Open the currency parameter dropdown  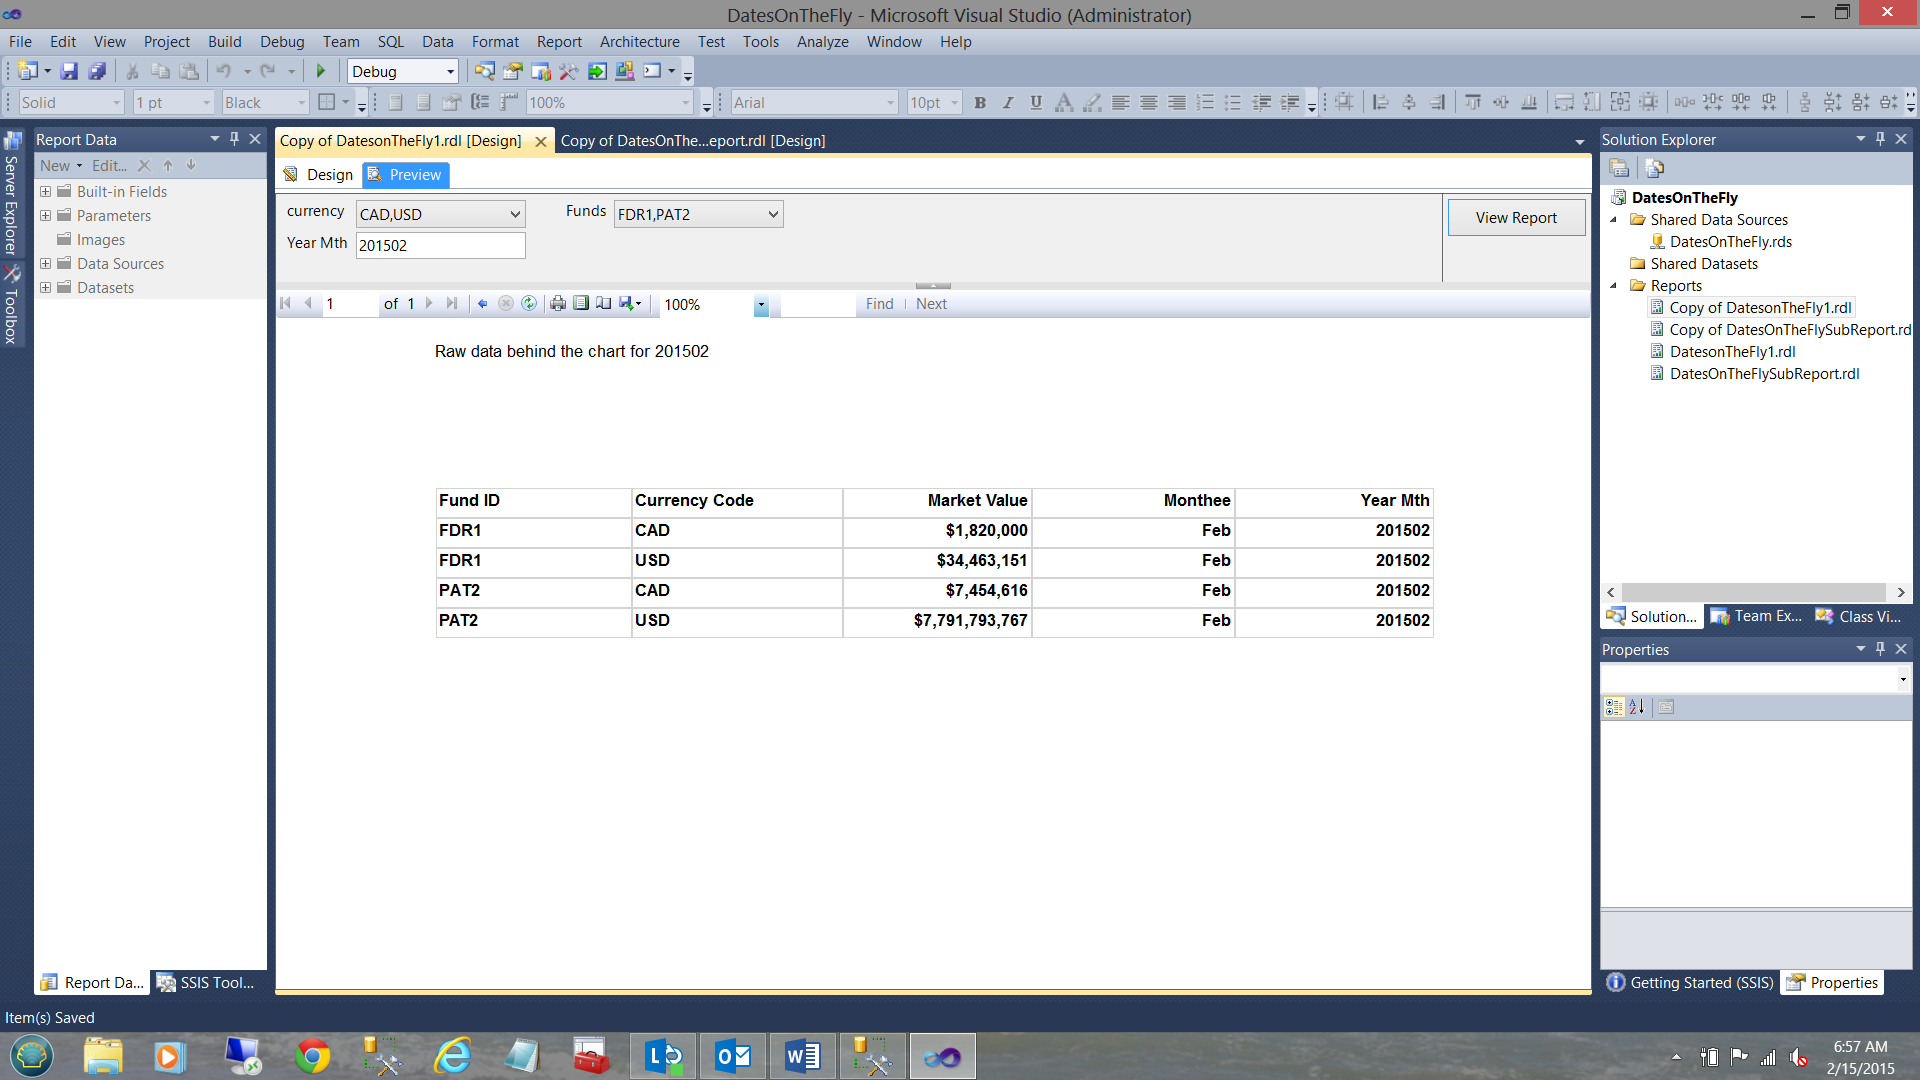(x=515, y=214)
